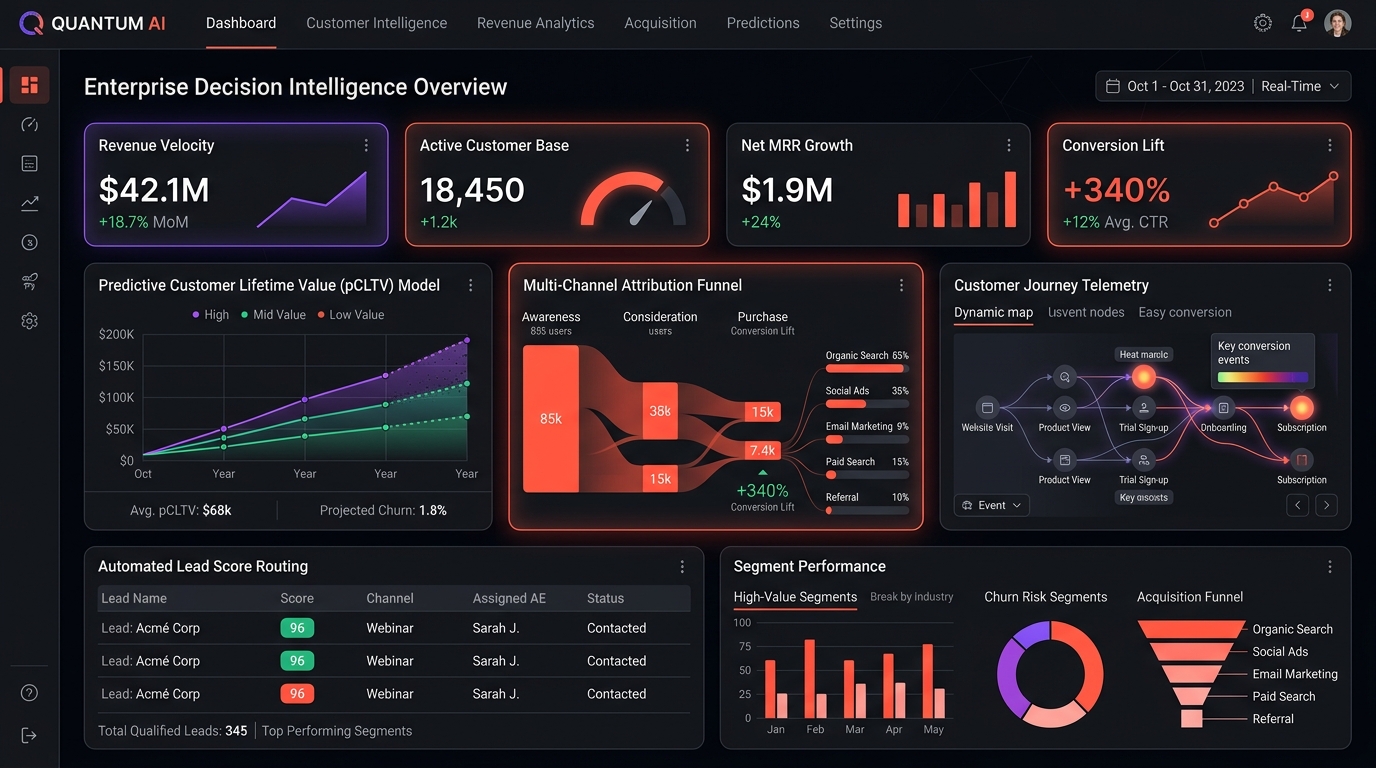The width and height of the screenshot is (1376, 768).
Task: Open the speedometer gauge icon in sidebar
Action: (29, 124)
